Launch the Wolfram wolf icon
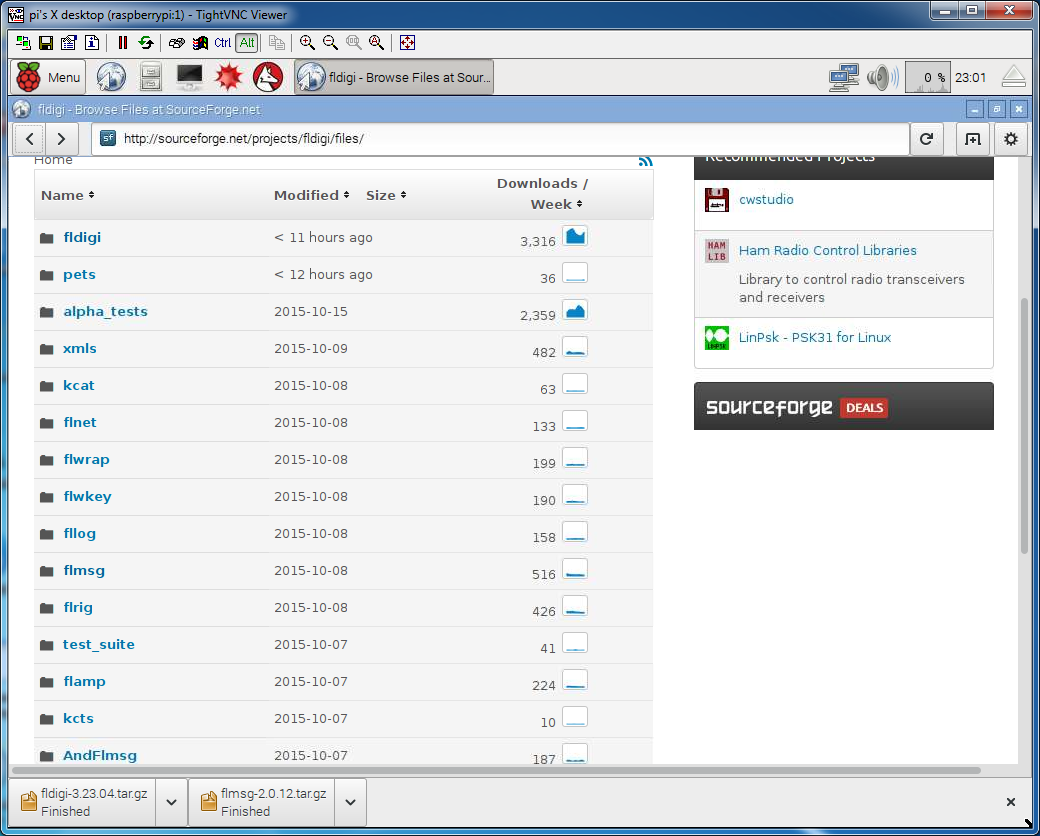 pyautogui.click(x=268, y=78)
